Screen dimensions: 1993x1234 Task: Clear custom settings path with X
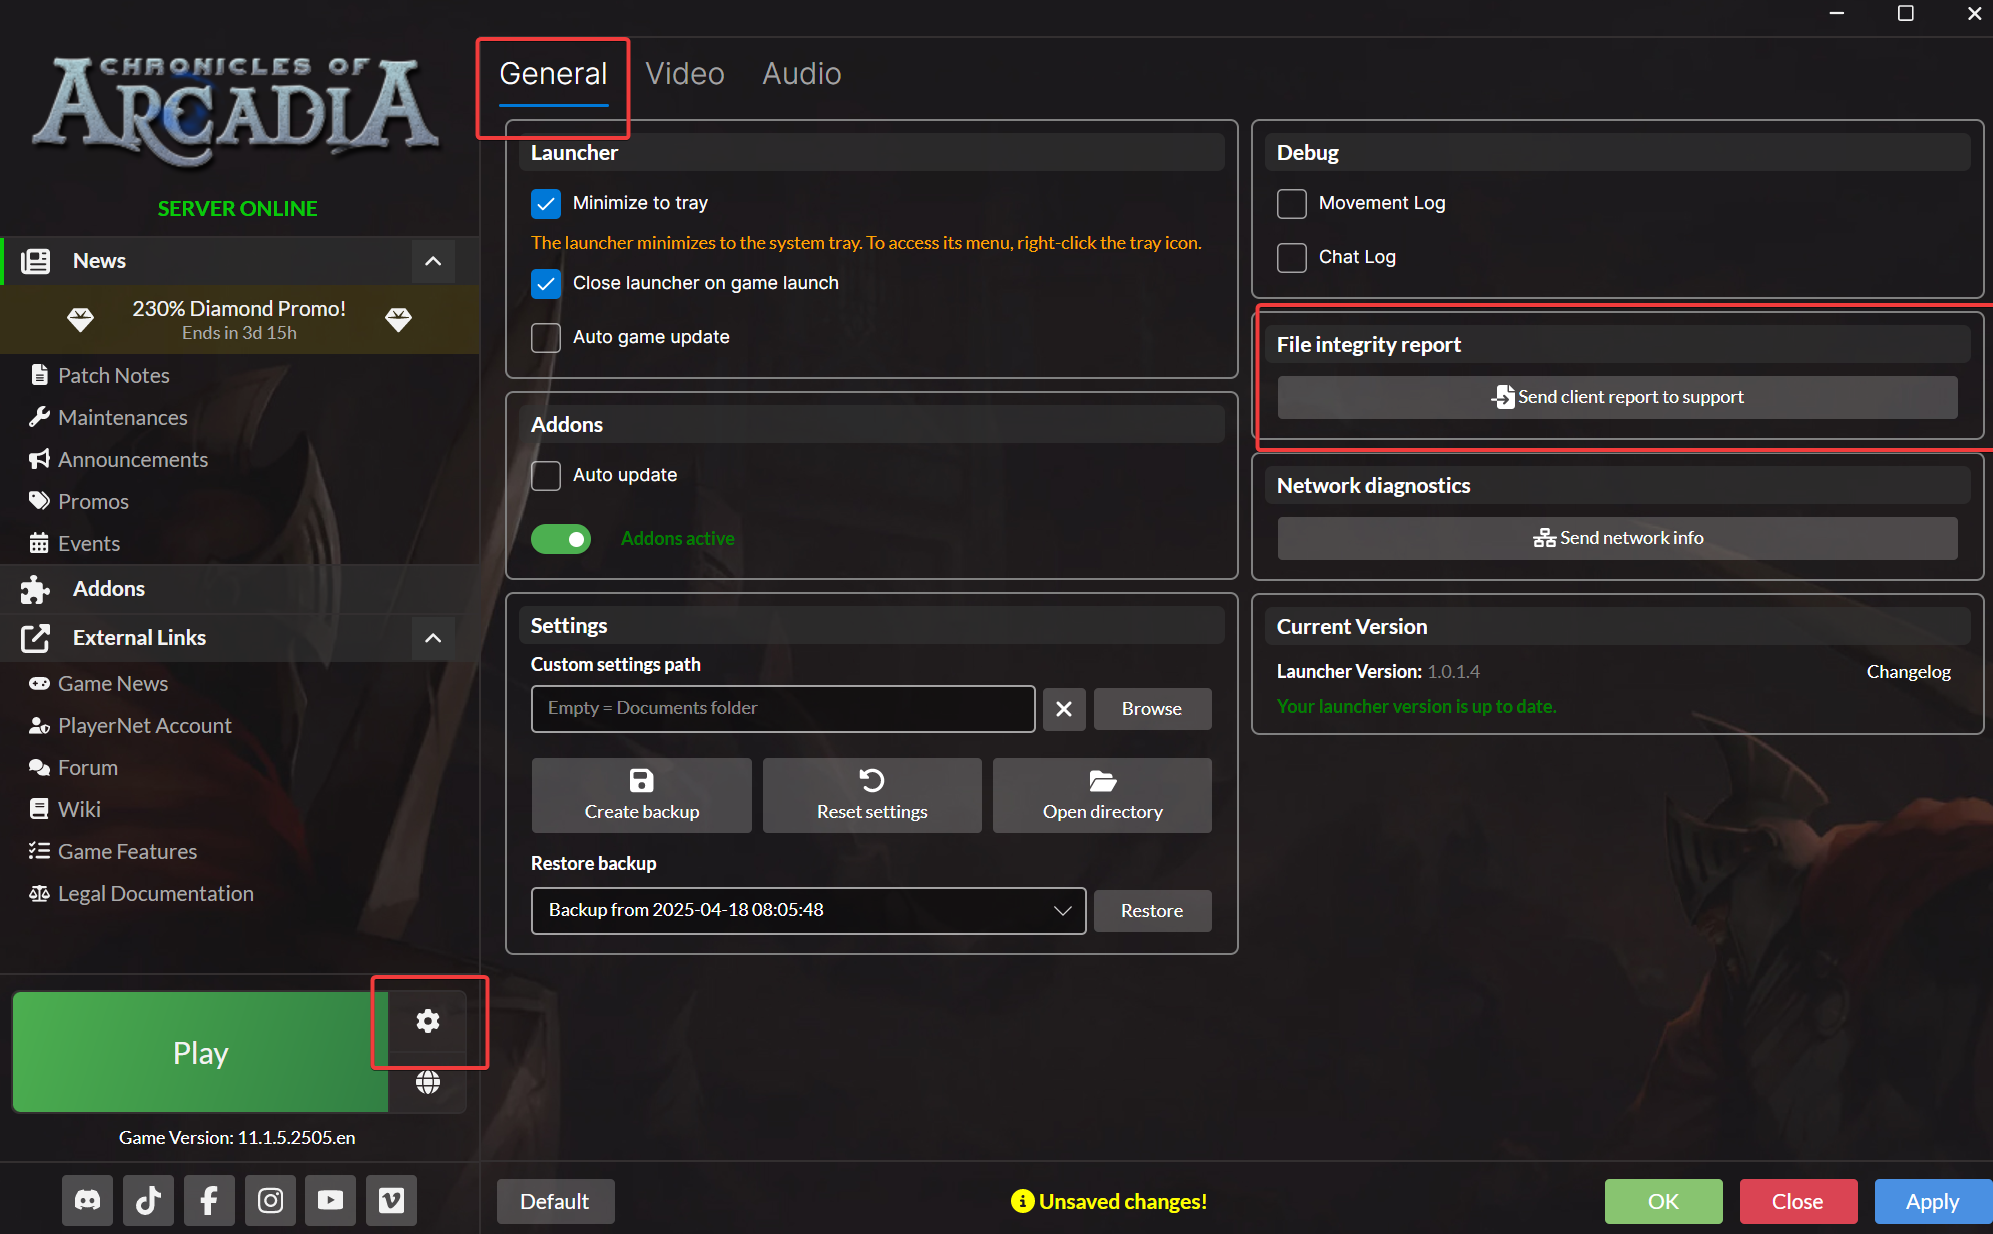click(1064, 709)
